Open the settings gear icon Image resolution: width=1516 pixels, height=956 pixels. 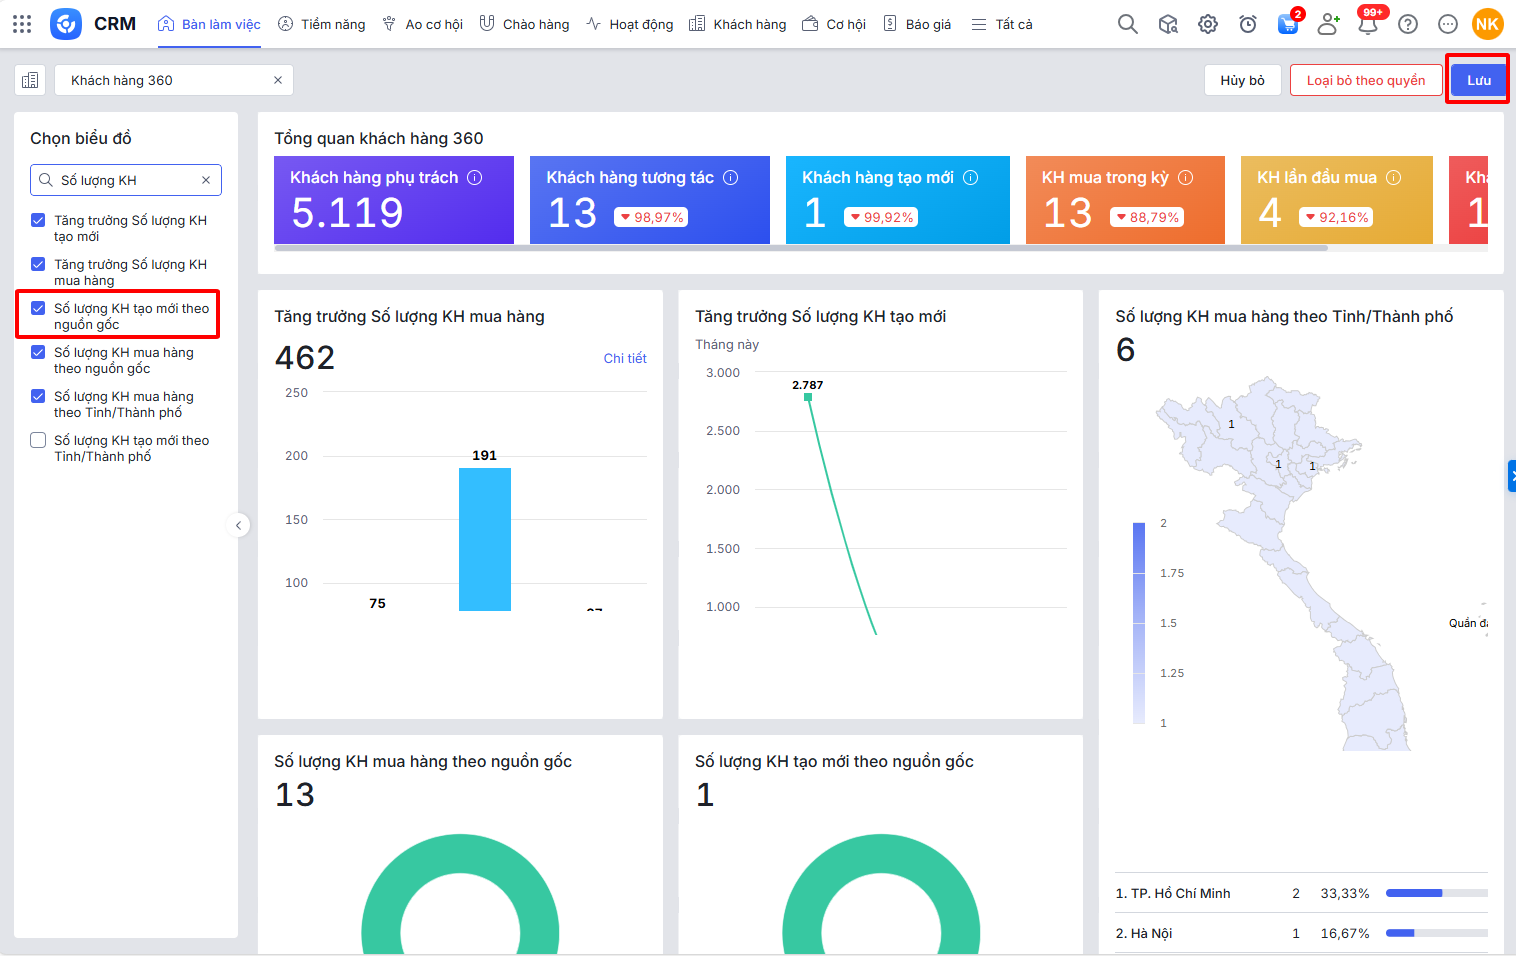tap(1208, 24)
